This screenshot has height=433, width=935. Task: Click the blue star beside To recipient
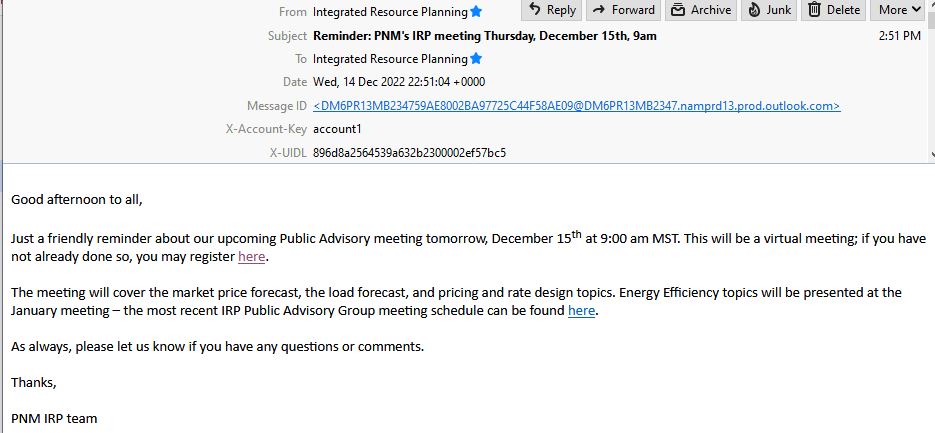click(476, 58)
